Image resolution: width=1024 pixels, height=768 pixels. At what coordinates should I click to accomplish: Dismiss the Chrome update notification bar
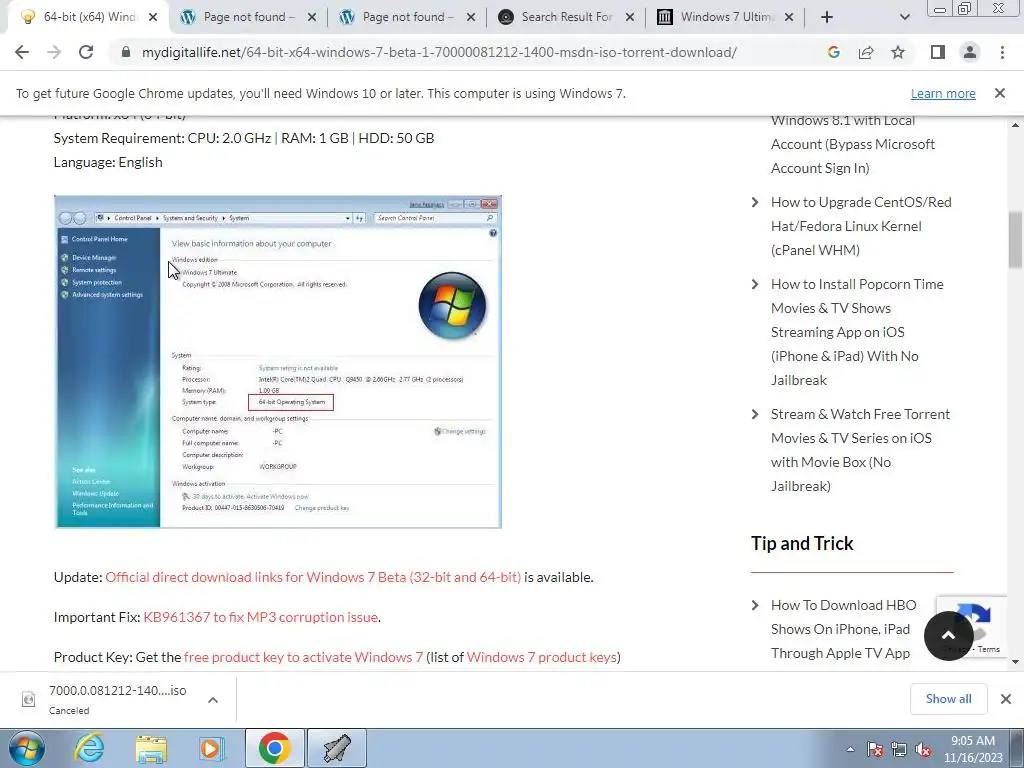(999, 93)
